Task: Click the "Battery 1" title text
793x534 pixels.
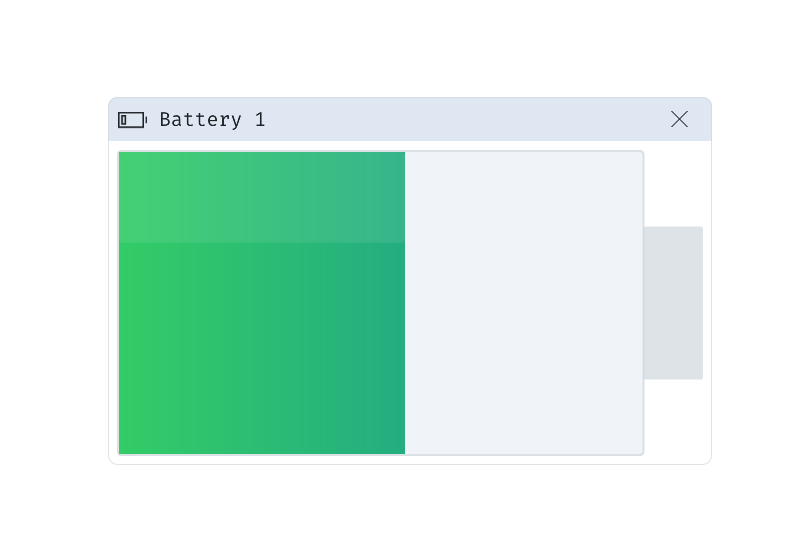Action: point(212,120)
